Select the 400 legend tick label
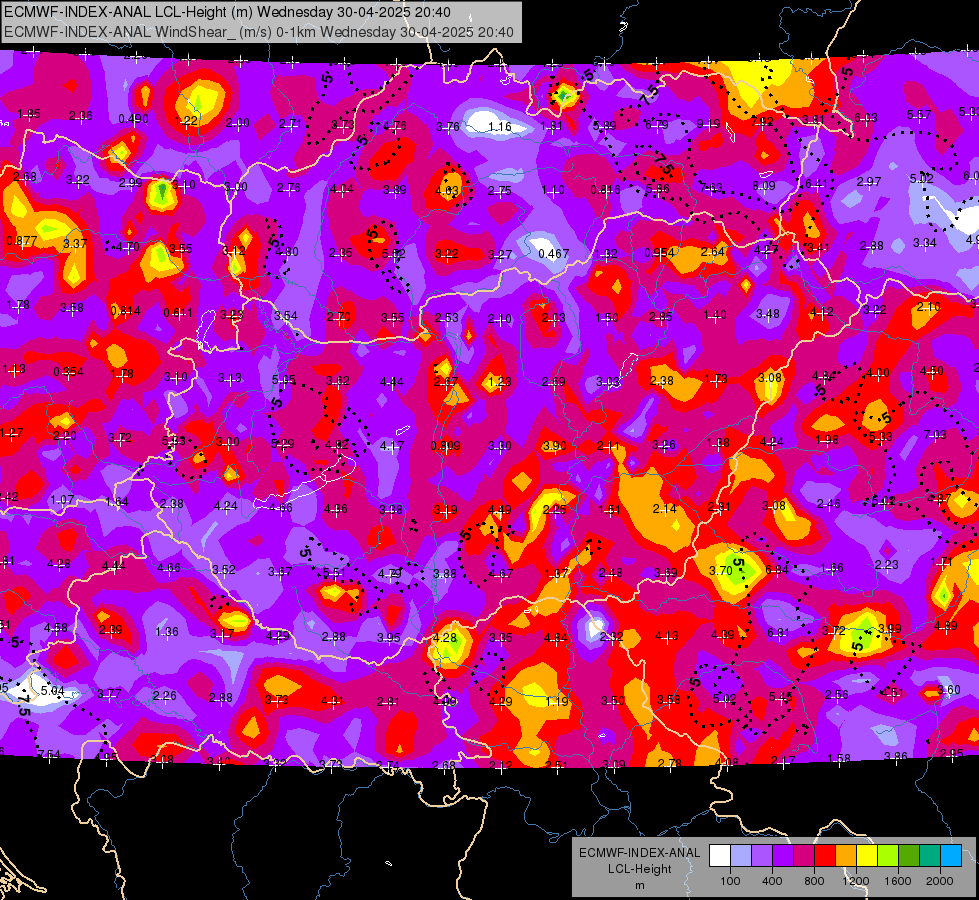 point(772,881)
